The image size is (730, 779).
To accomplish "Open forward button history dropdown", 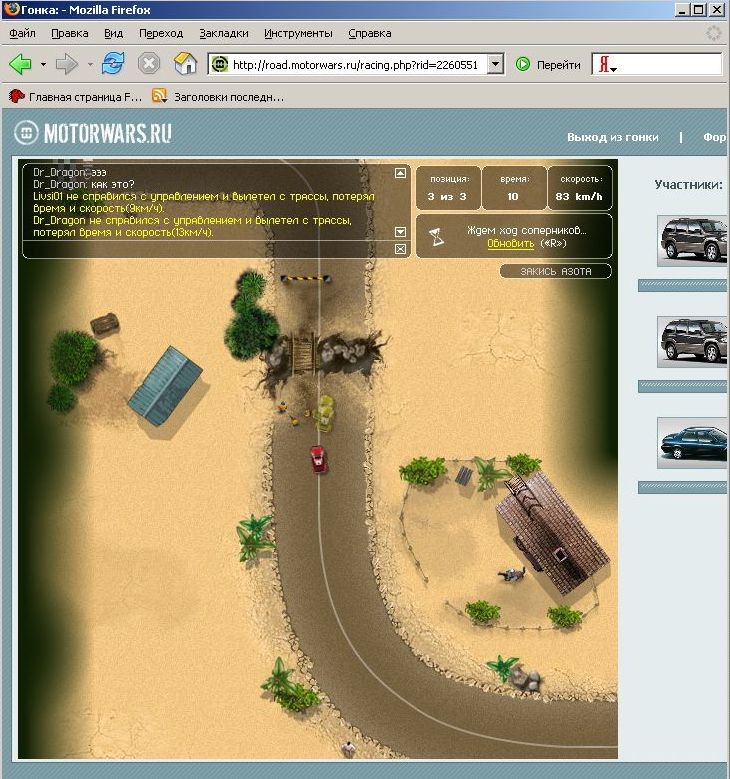I will point(90,64).
